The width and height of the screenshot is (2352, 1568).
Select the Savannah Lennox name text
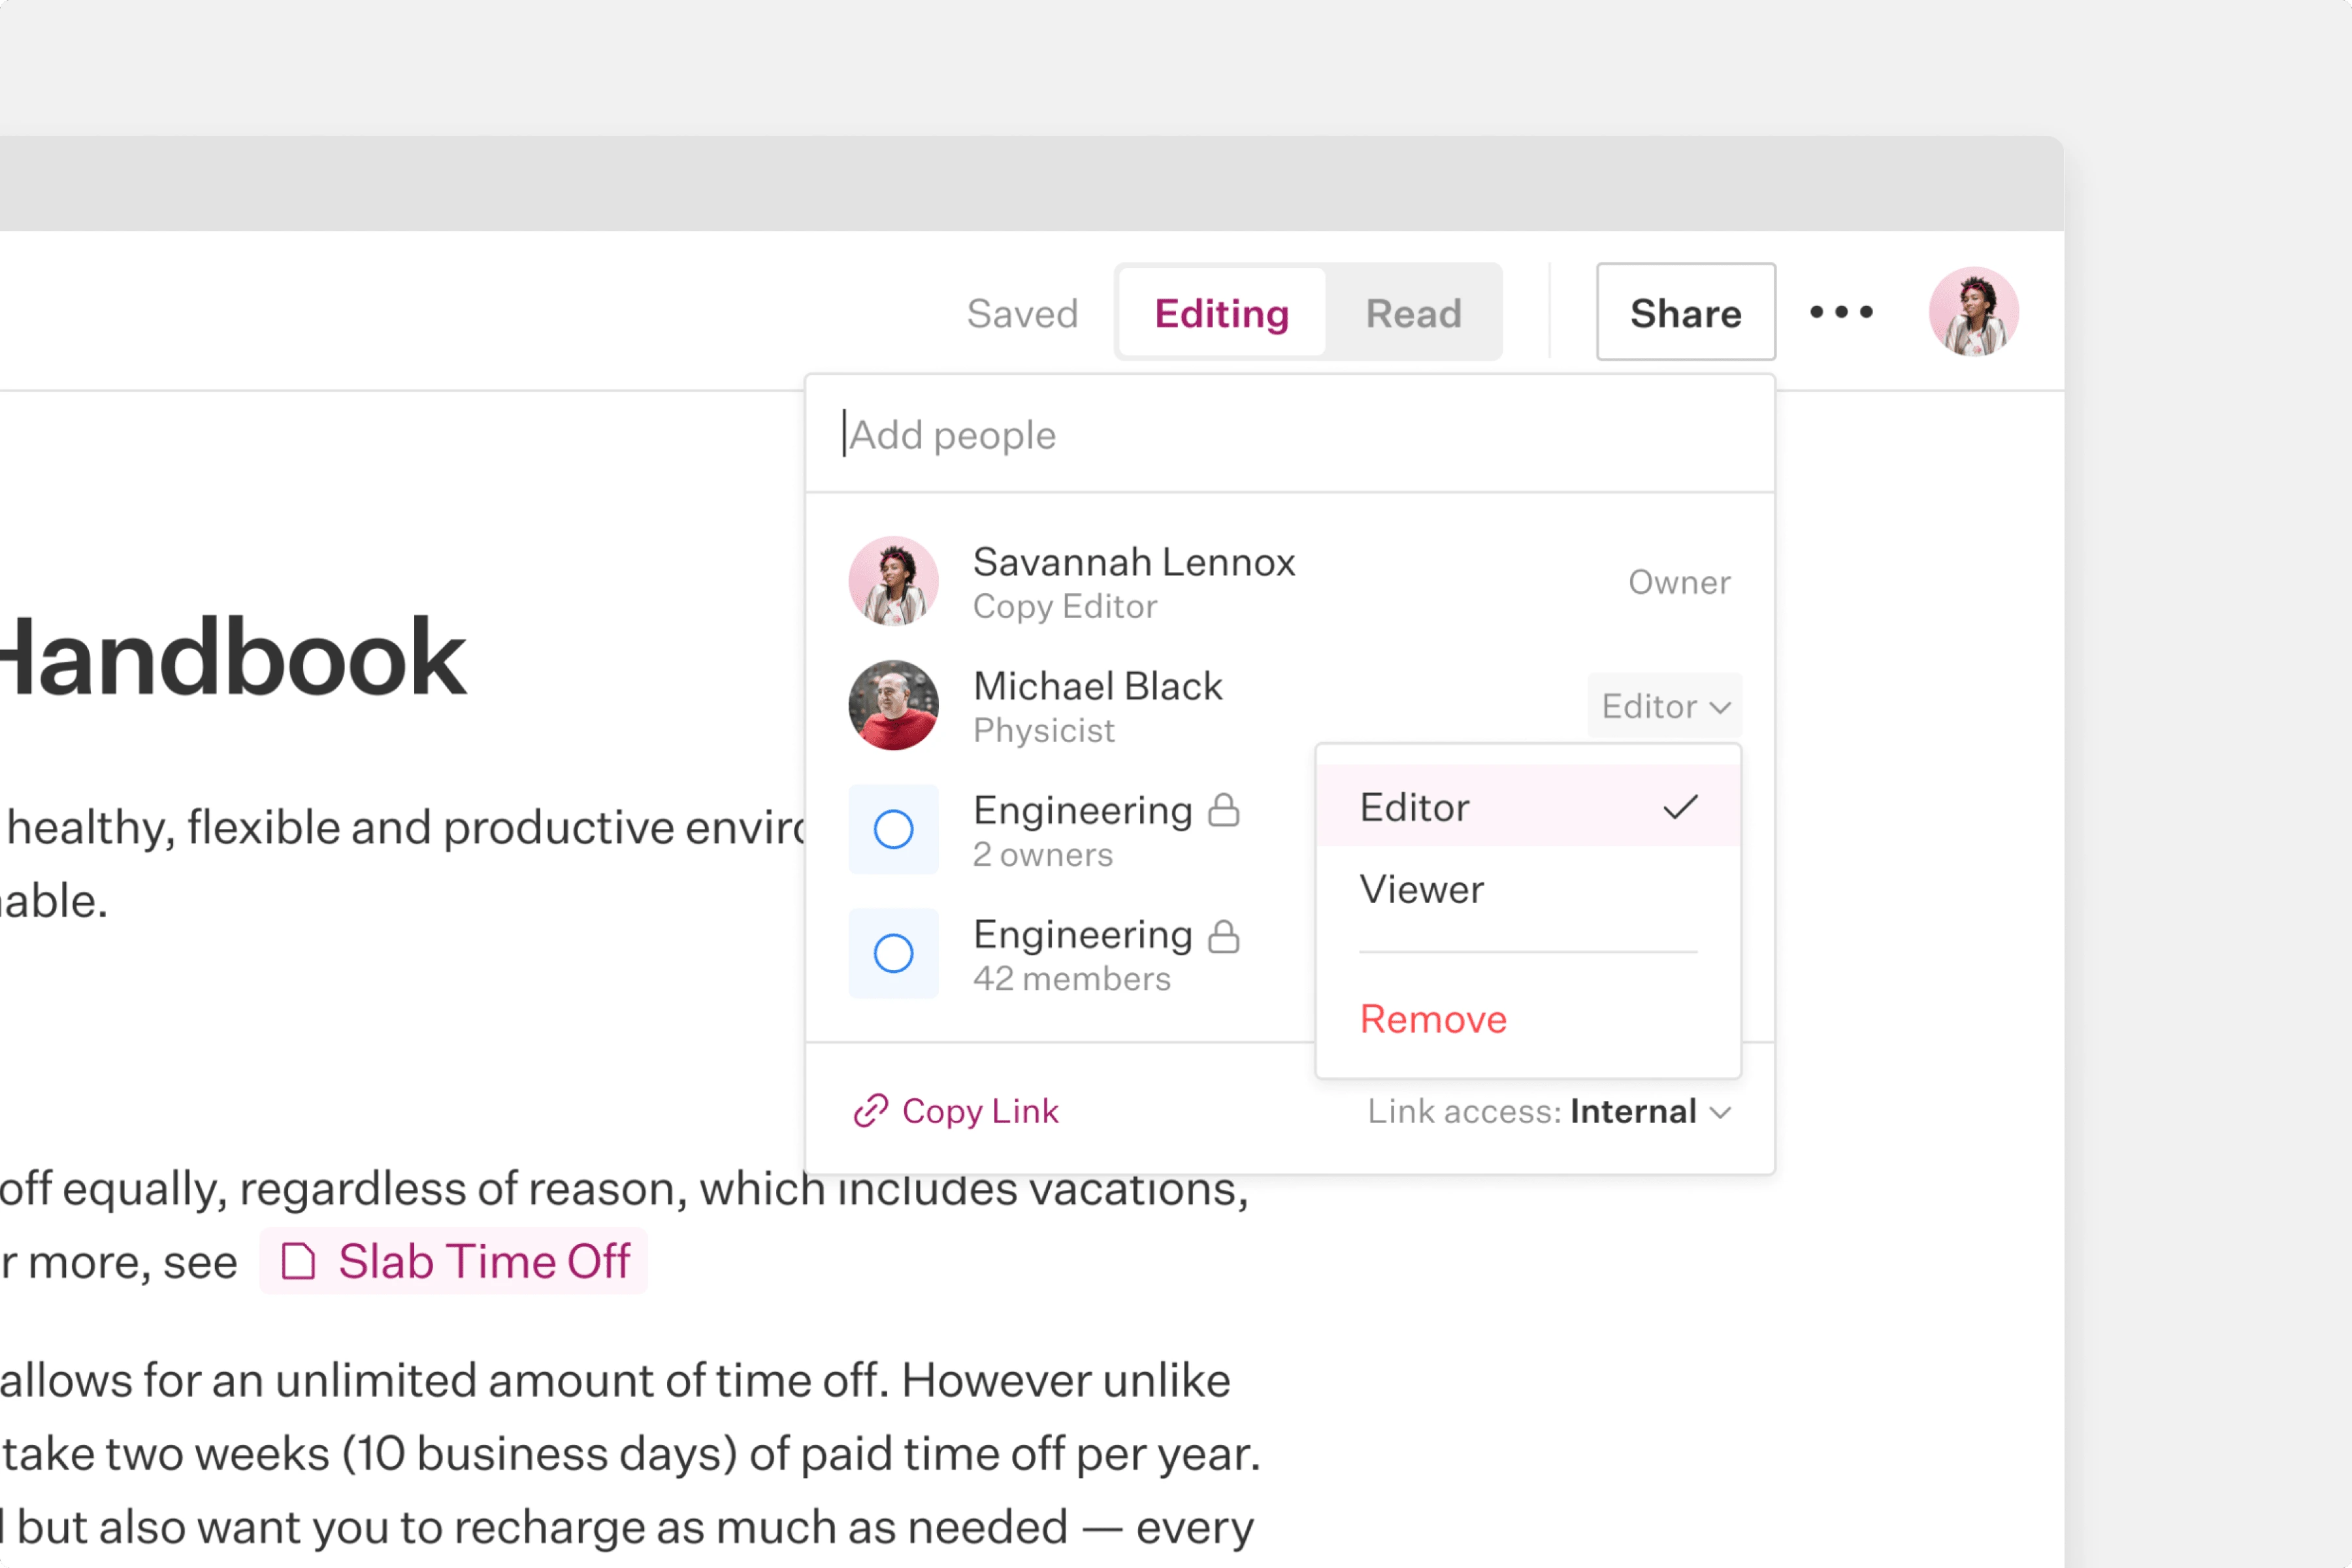click(1134, 562)
